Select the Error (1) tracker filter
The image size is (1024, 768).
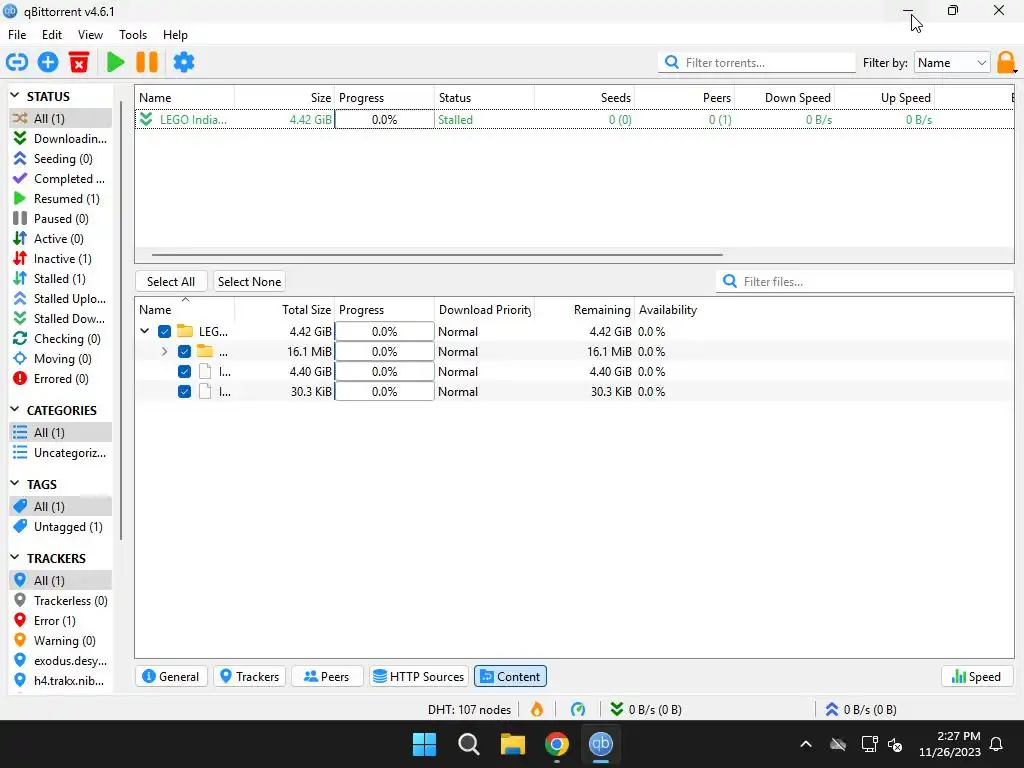coord(61,621)
